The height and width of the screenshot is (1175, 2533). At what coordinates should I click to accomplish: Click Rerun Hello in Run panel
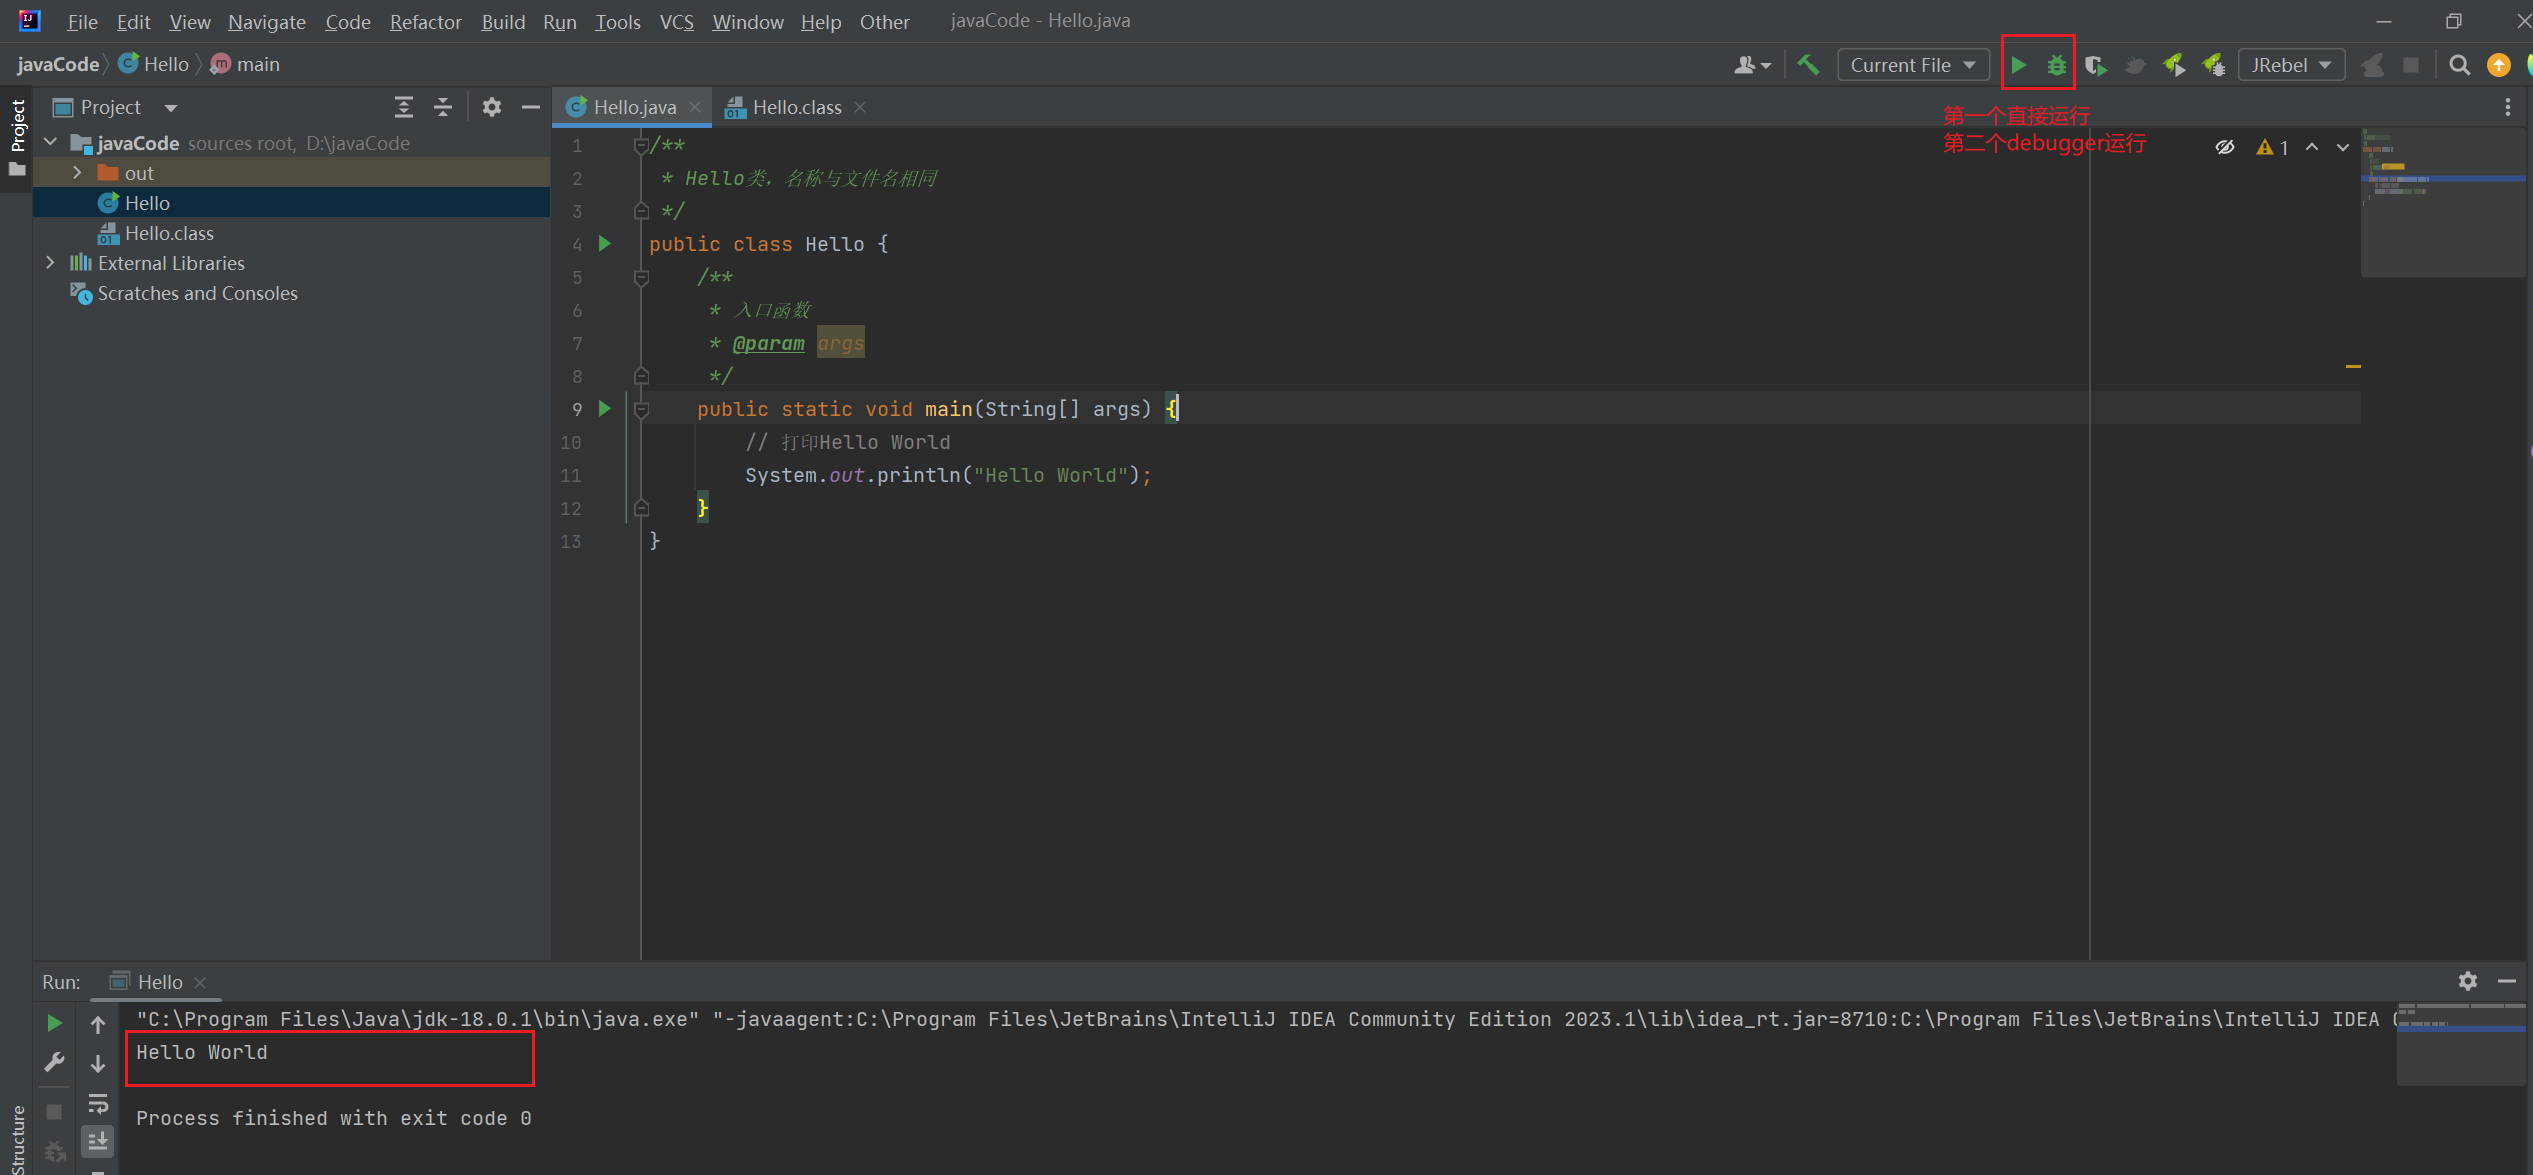click(x=54, y=1023)
